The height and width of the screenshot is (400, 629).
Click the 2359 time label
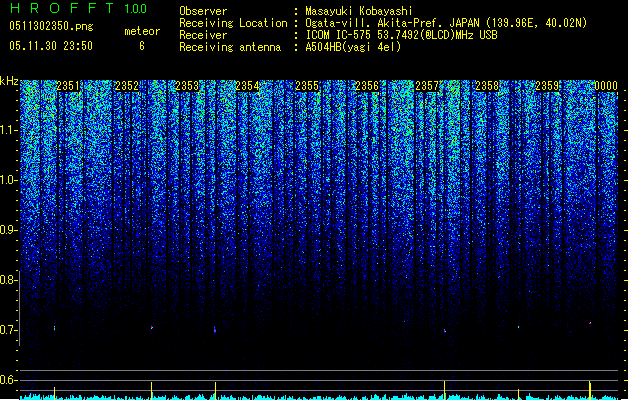click(547, 86)
